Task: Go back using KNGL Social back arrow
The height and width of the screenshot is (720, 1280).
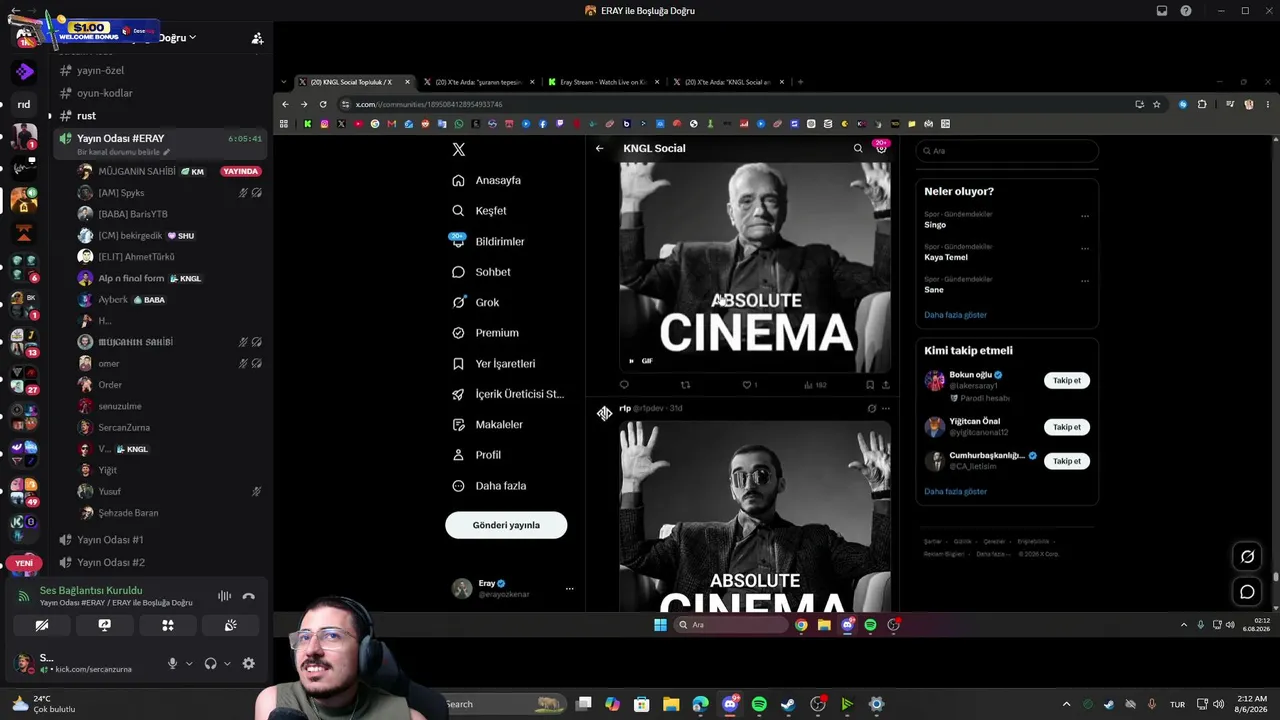Action: pos(599,148)
